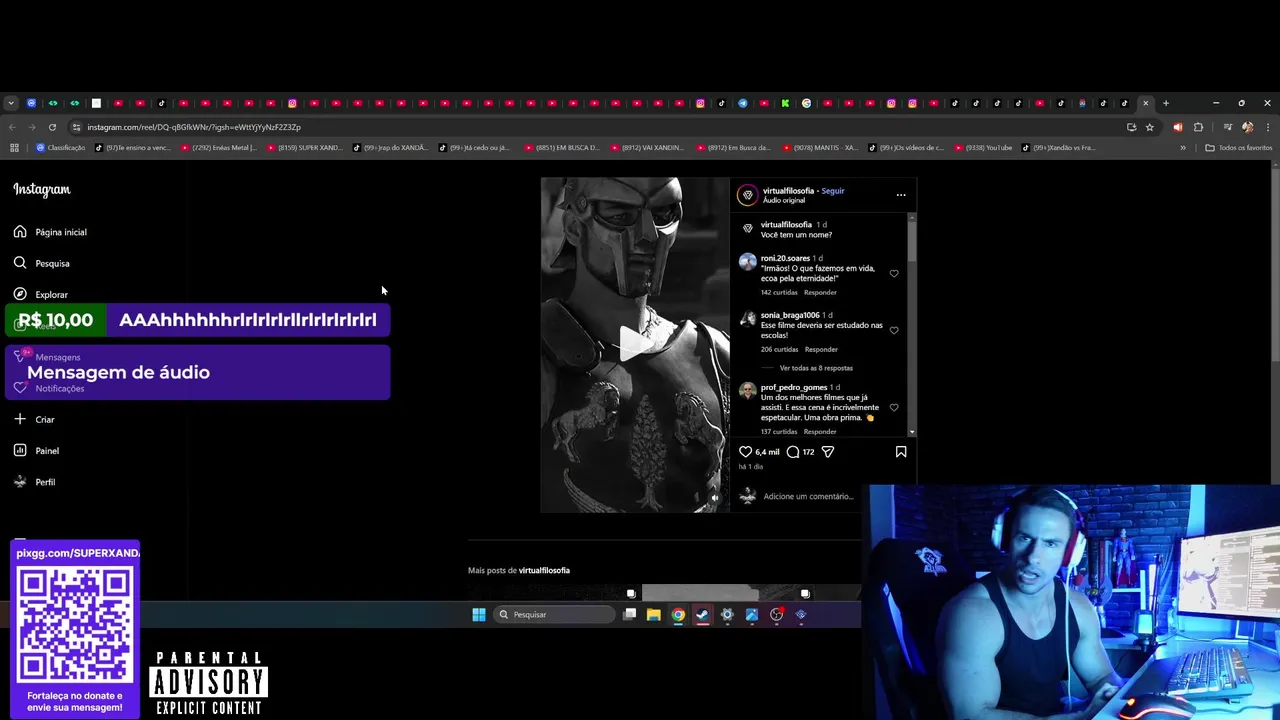View likes on sonia_braga1006 comment
Image resolution: width=1280 pixels, height=720 pixels.
tap(779, 349)
